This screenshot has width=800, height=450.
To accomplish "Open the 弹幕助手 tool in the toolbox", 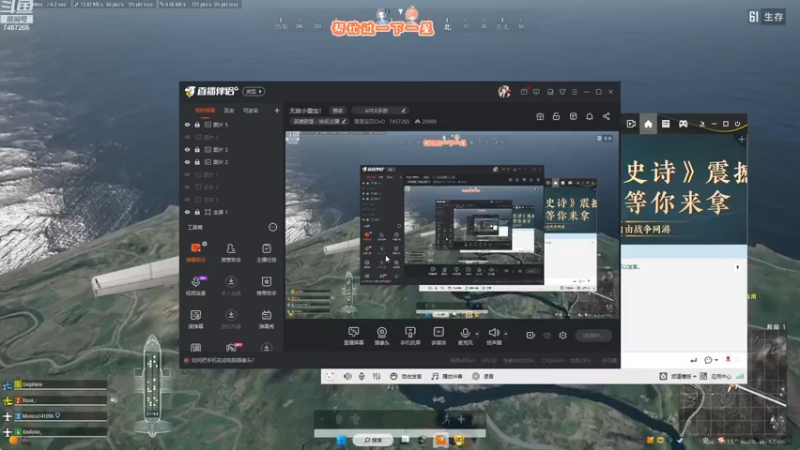I will click(x=195, y=252).
